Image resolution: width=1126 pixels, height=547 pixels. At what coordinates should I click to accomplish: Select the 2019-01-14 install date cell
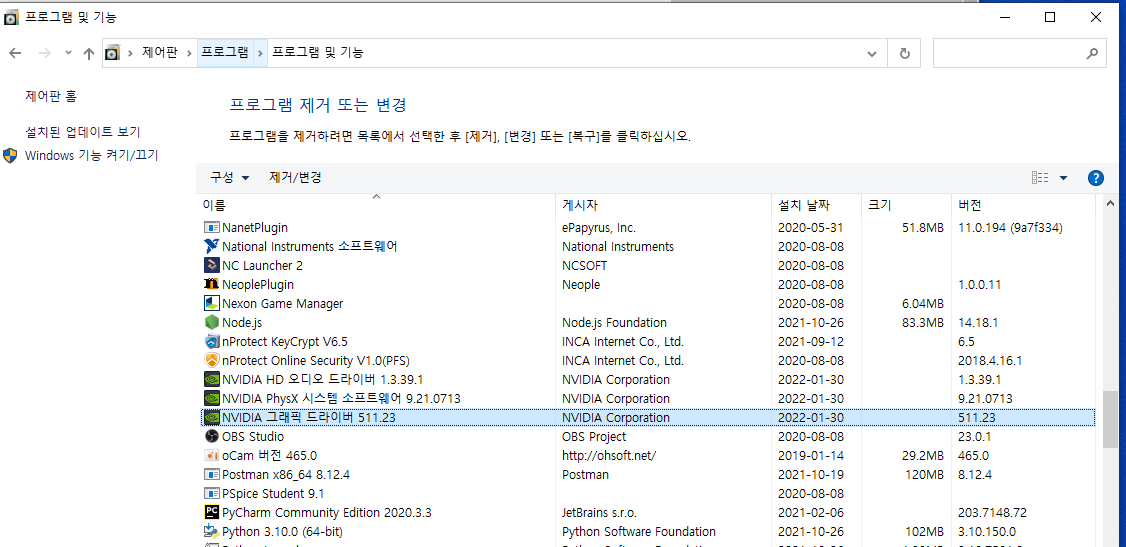(x=811, y=456)
